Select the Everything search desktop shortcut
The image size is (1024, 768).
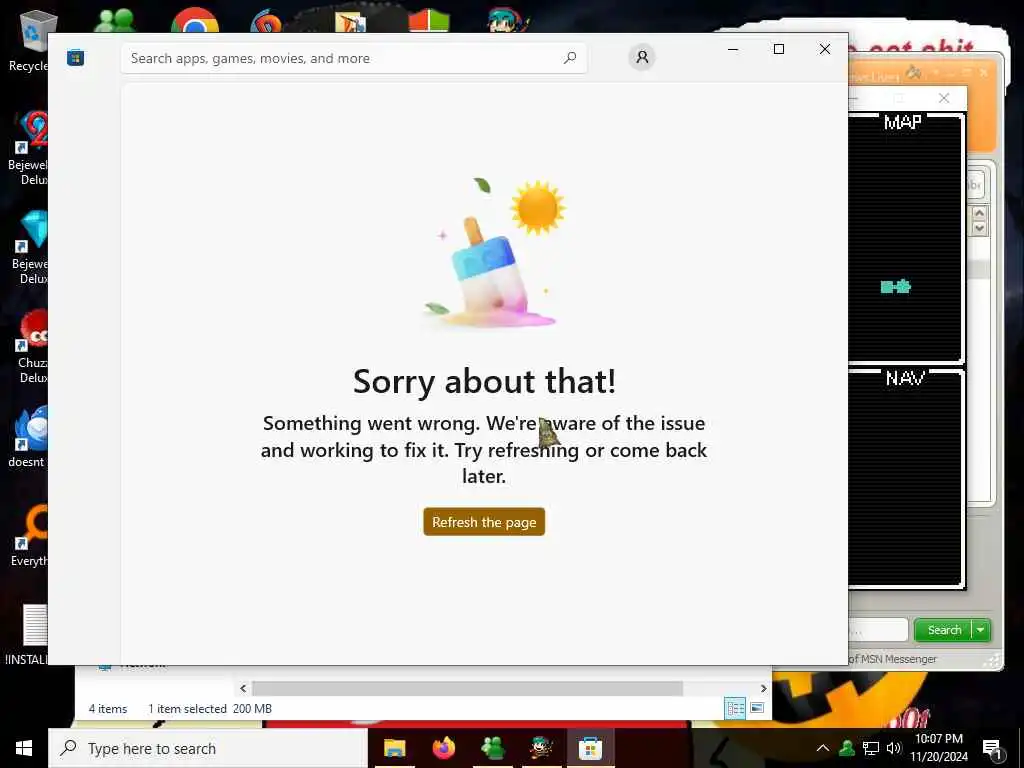[28, 536]
